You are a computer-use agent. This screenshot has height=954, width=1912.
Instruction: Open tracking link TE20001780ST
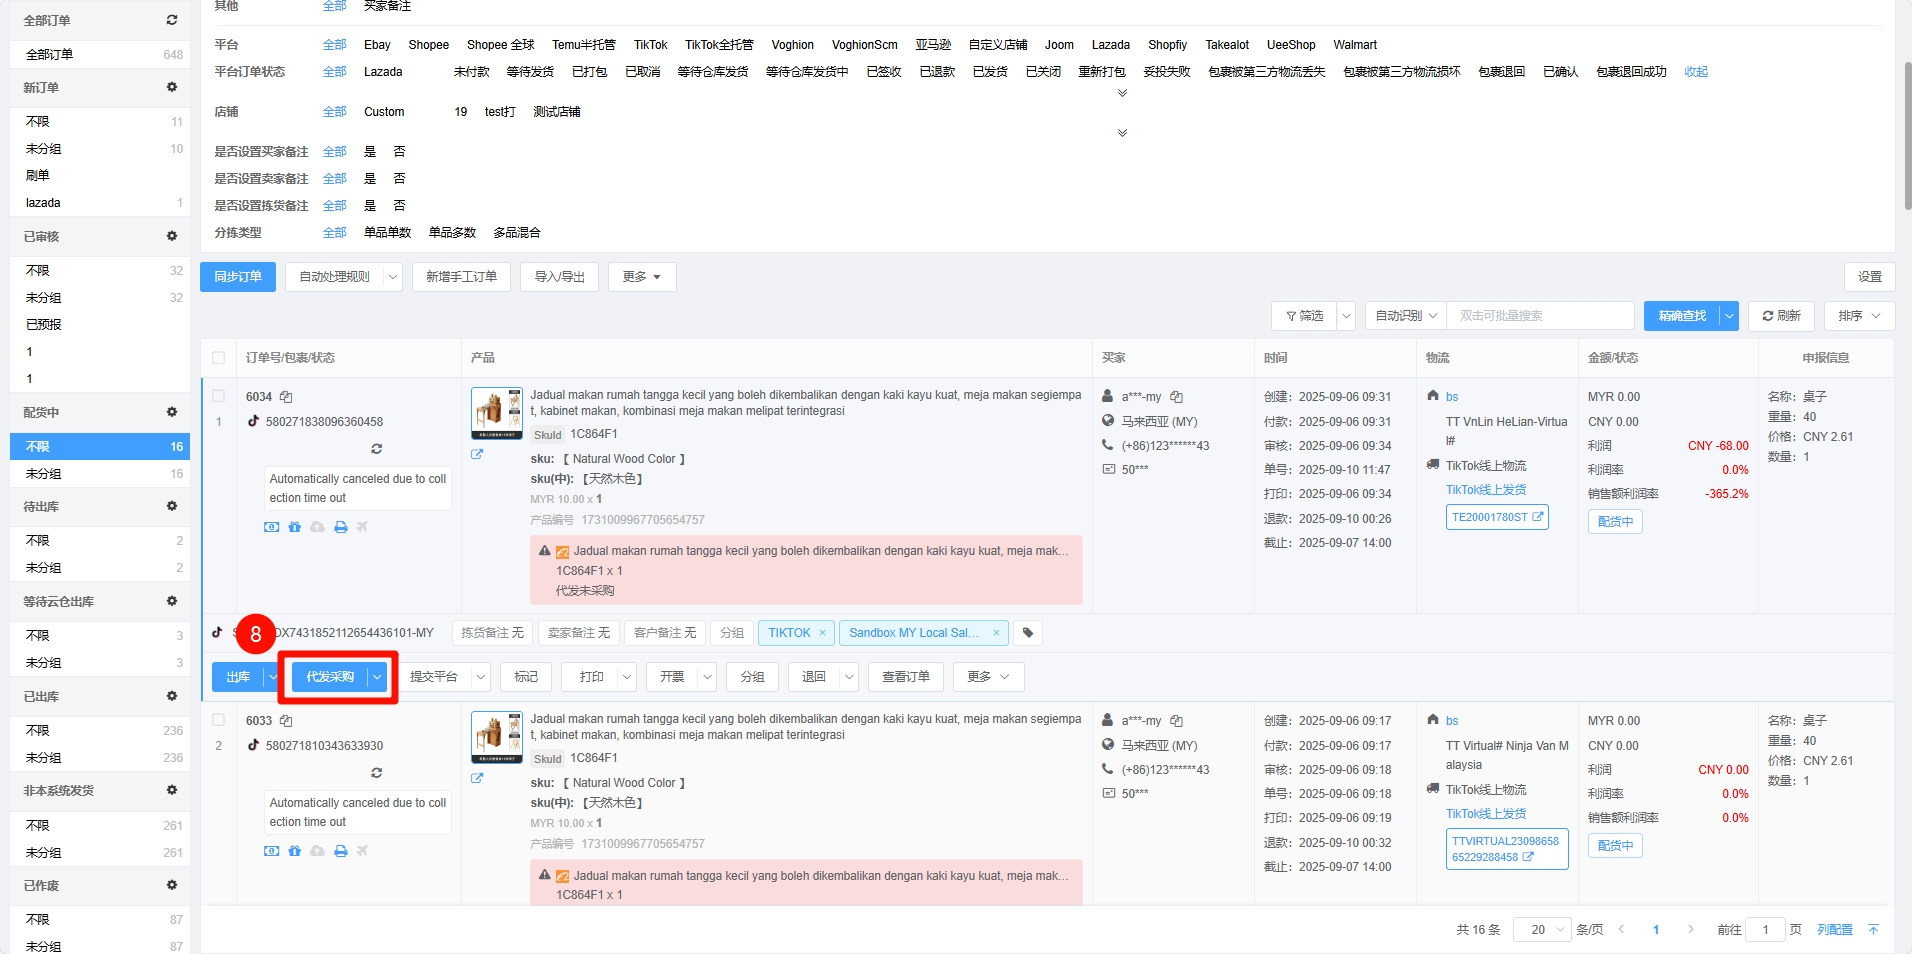tap(1496, 517)
